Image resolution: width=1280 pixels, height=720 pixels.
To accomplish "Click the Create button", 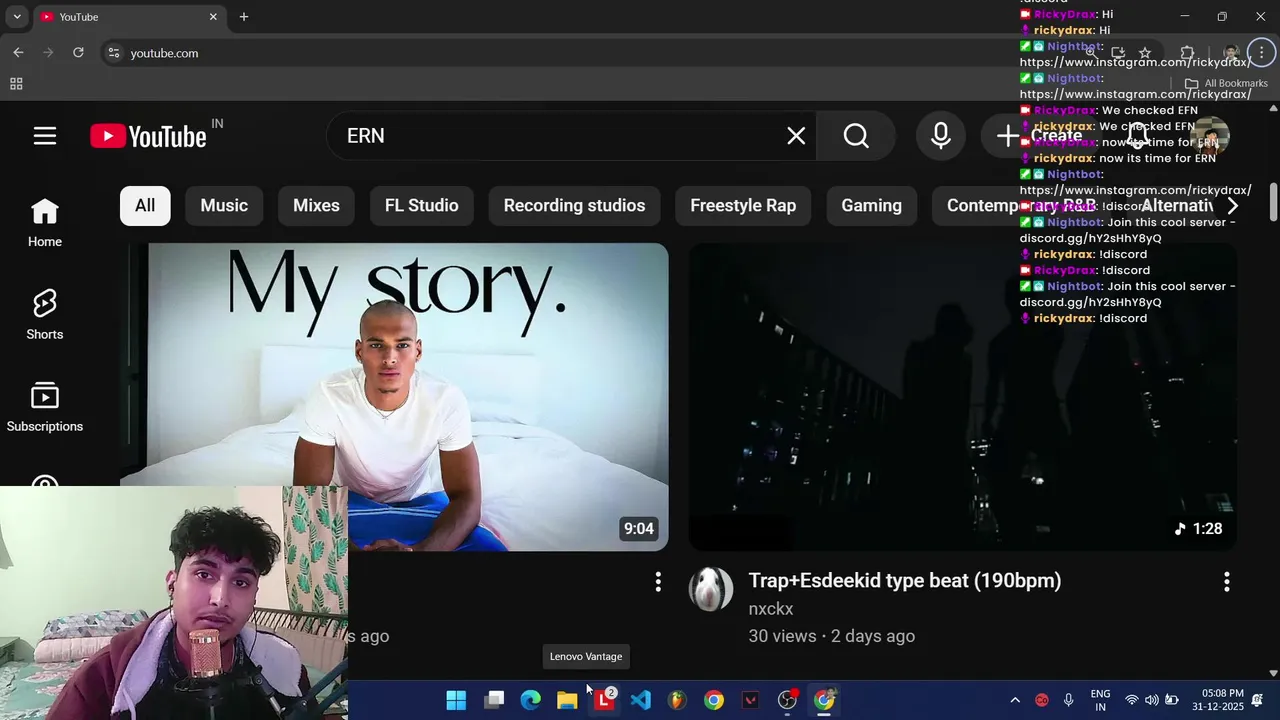I will (x=1040, y=136).
